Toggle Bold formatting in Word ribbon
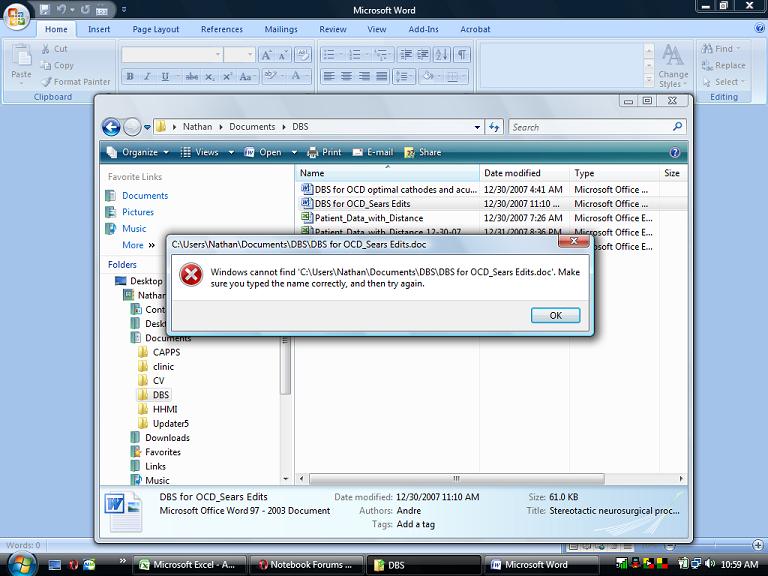768x576 pixels. pyautogui.click(x=130, y=76)
